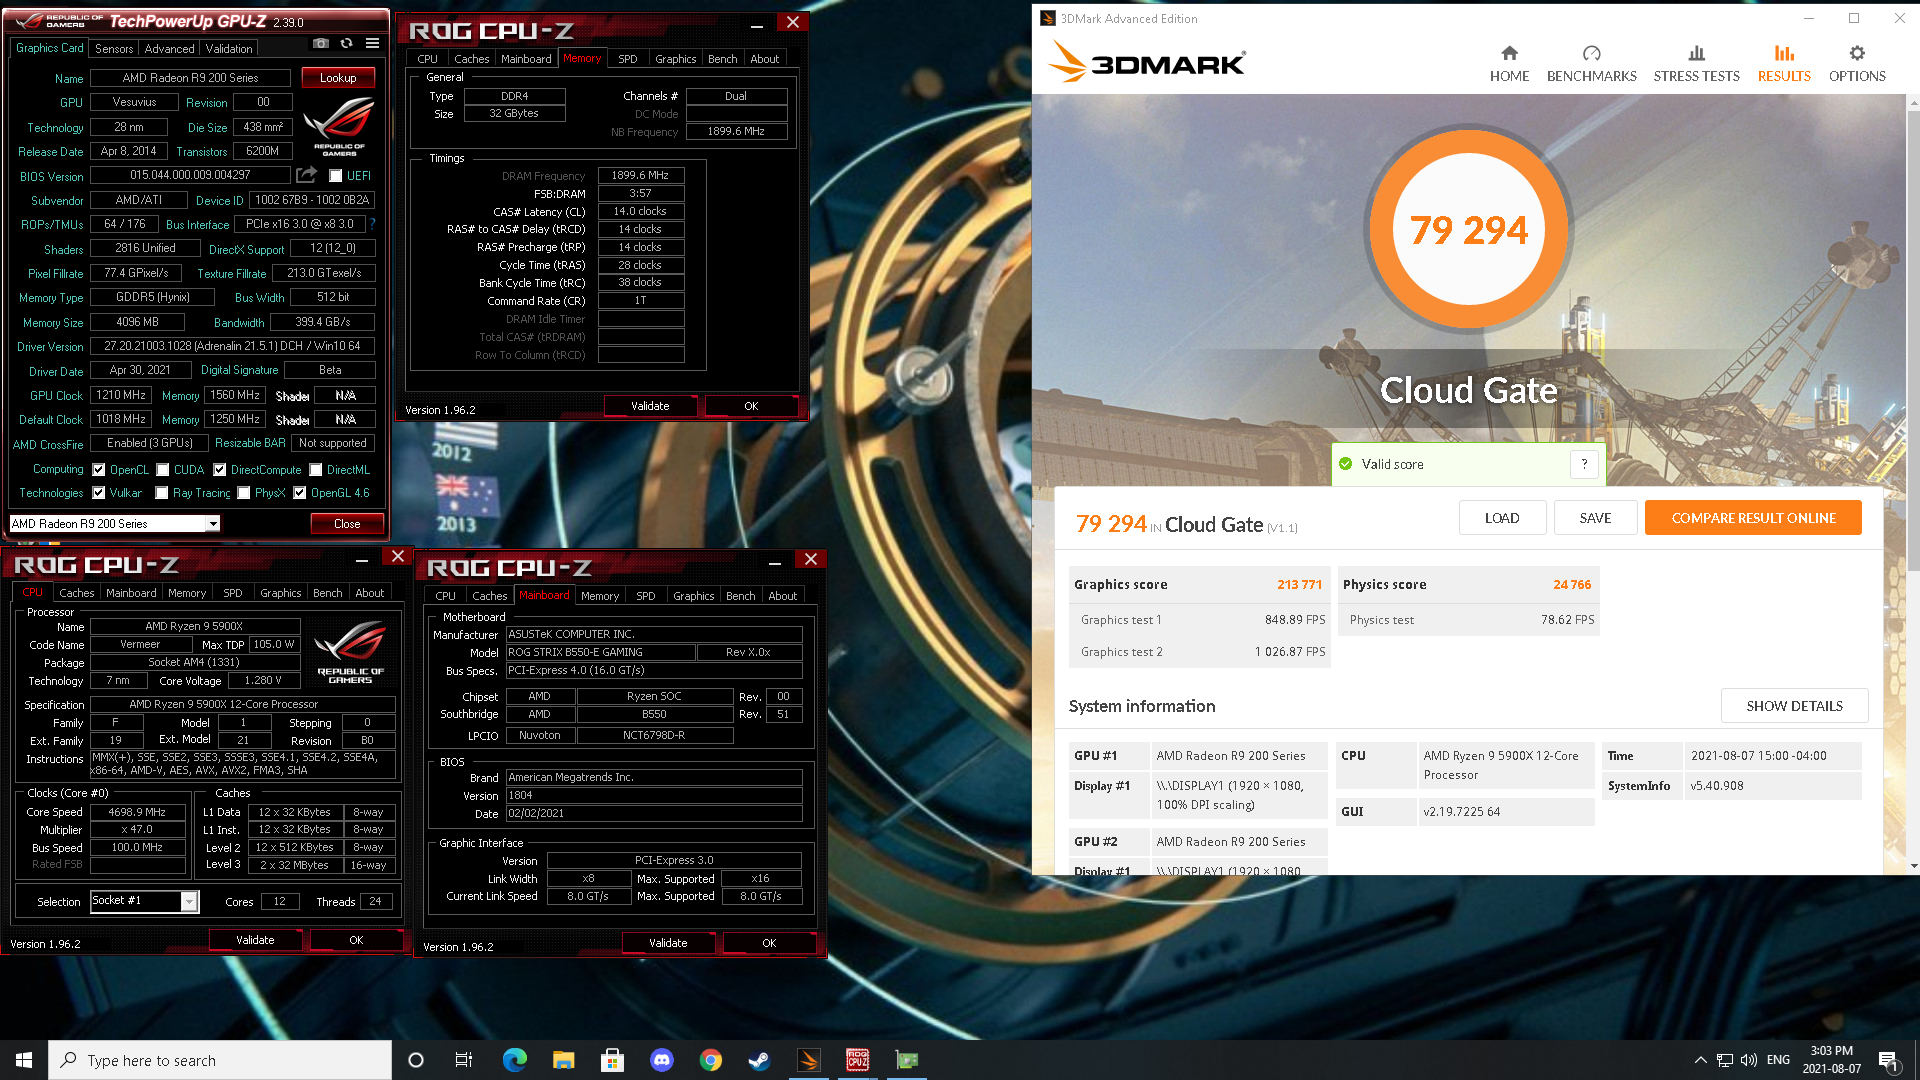This screenshot has height=1080, width=1920.
Task: Switch to 3DMark taskbar icon
Action: [808, 1060]
